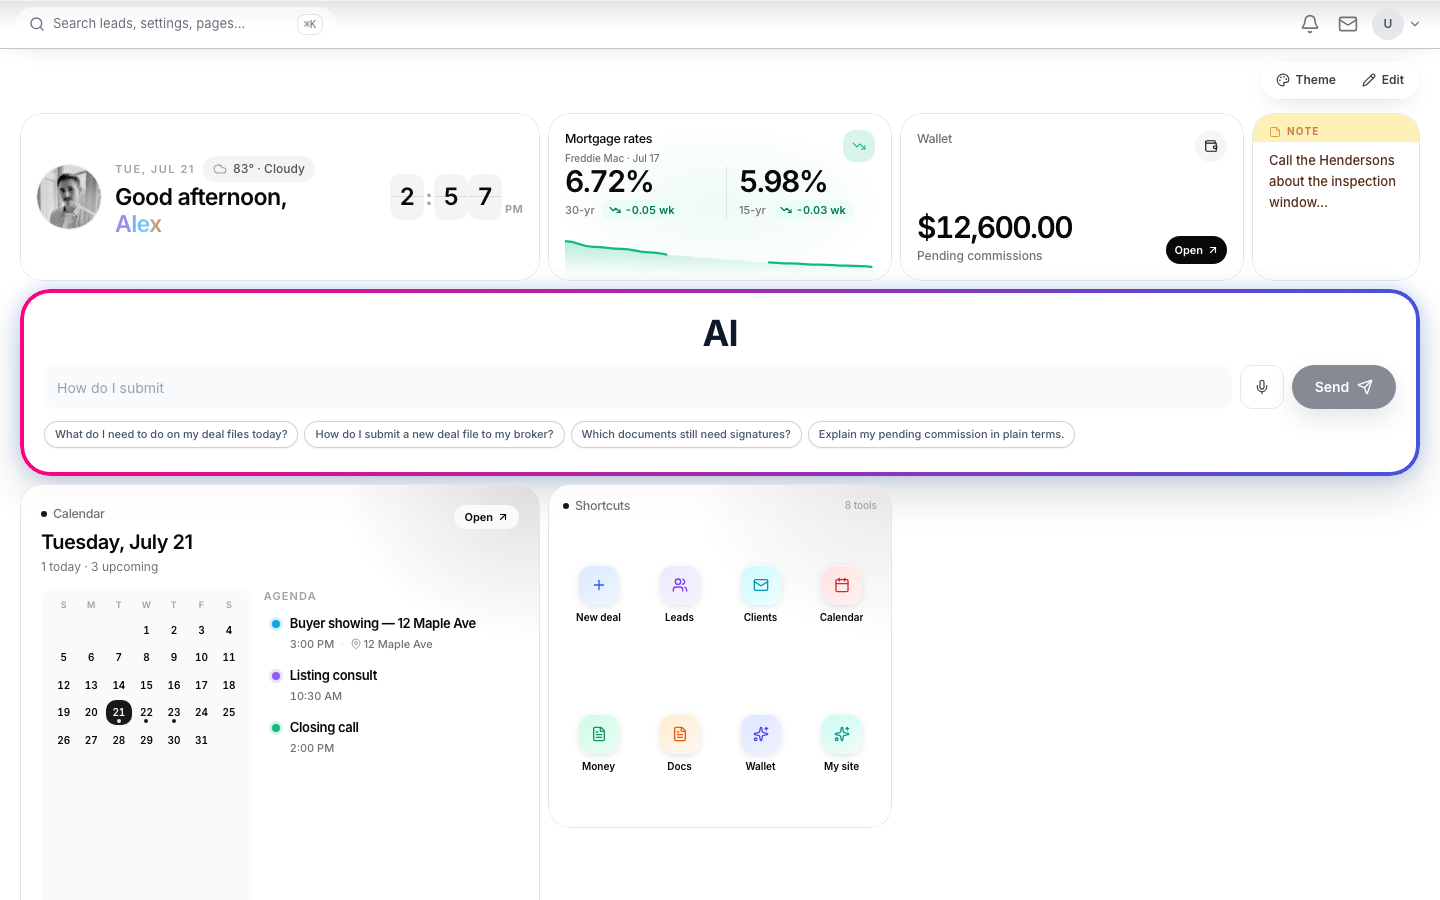The width and height of the screenshot is (1440, 900).
Task: Focus the search leads, settings, pages field
Action: point(175,24)
